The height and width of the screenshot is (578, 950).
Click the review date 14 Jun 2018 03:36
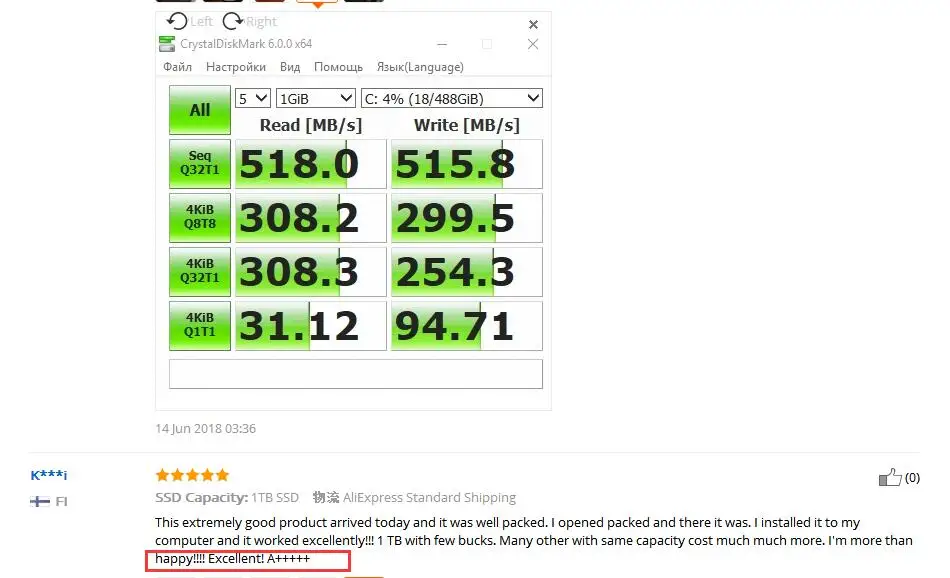[205, 428]
